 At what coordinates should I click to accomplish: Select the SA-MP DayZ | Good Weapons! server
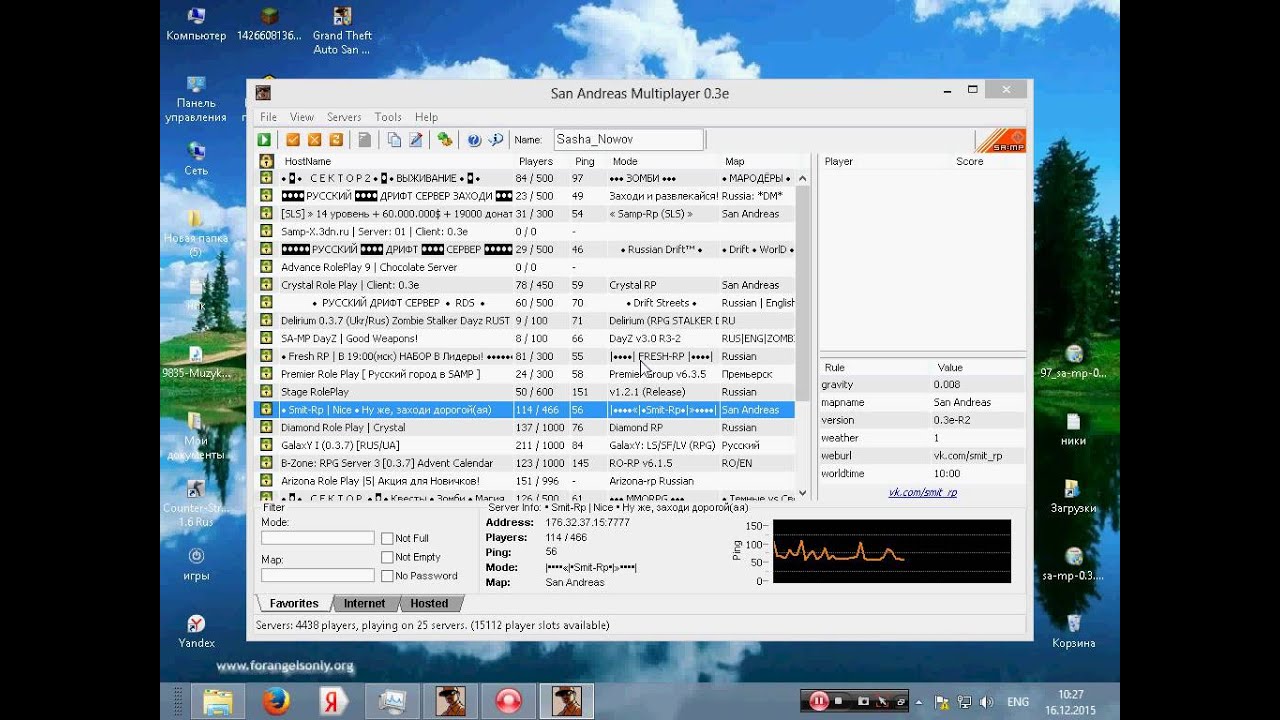click(x=525, y=339)
